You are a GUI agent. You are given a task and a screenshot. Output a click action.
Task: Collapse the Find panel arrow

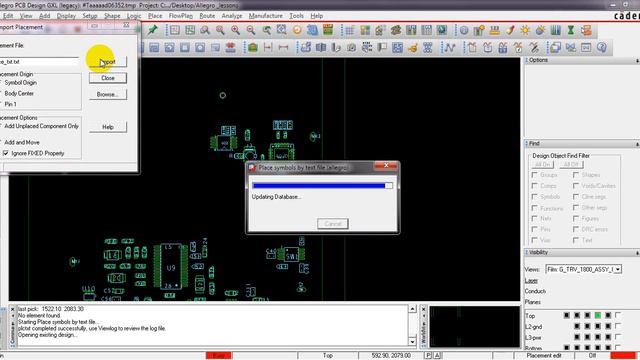pos(637,144)
